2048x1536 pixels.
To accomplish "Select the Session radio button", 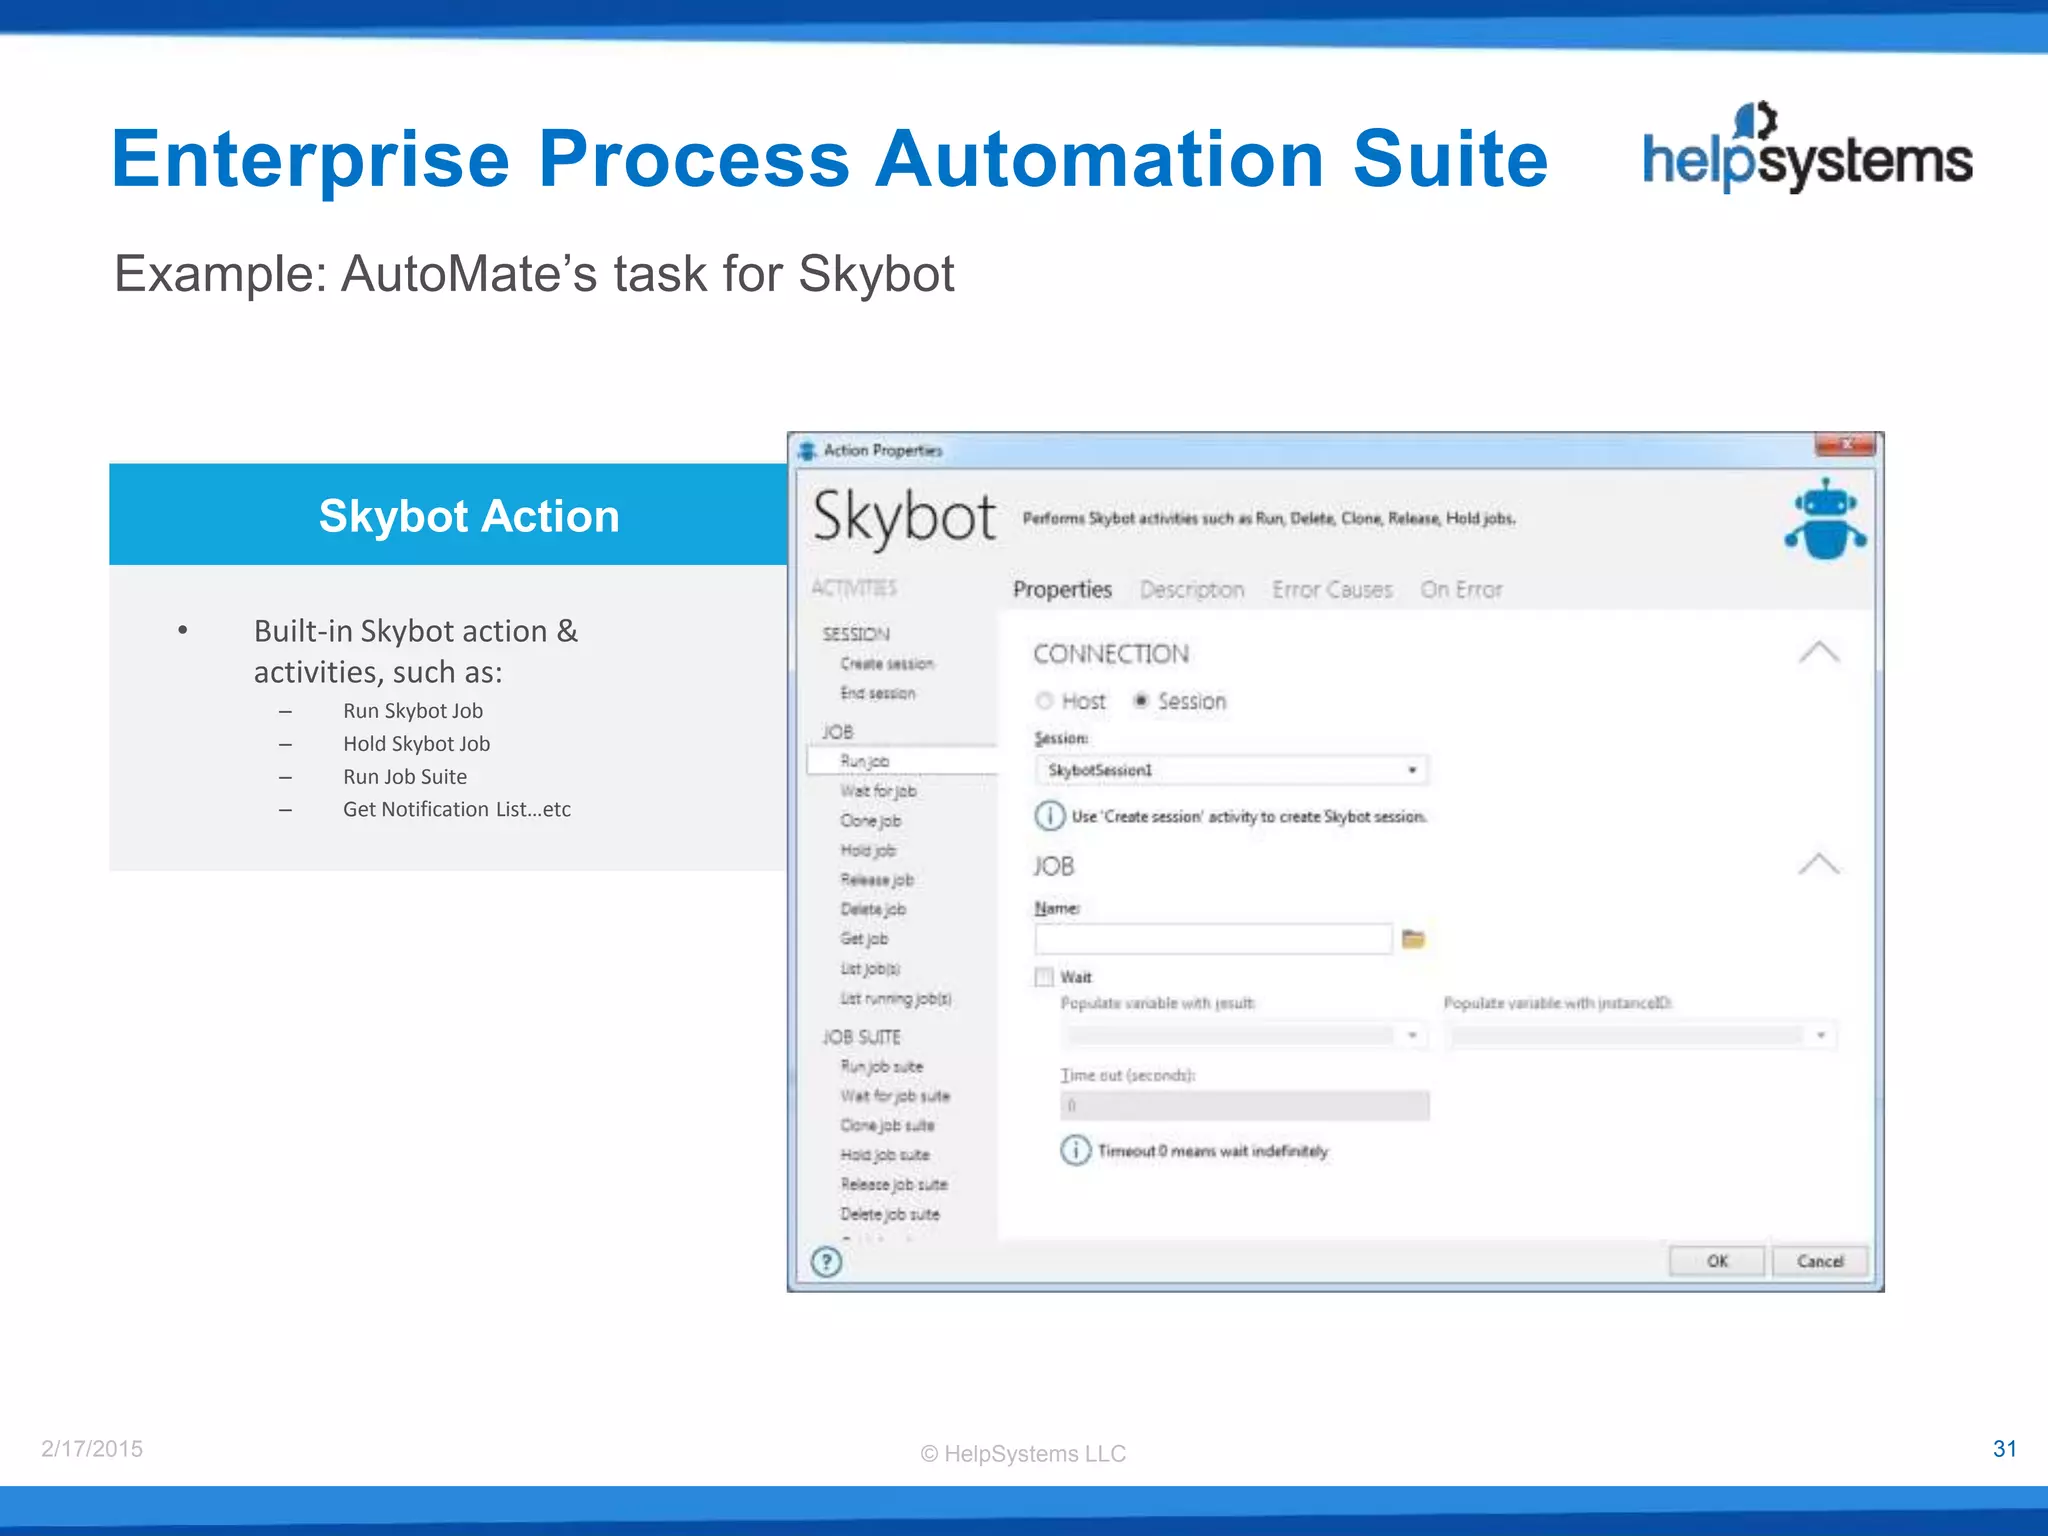I will 1140,701.
